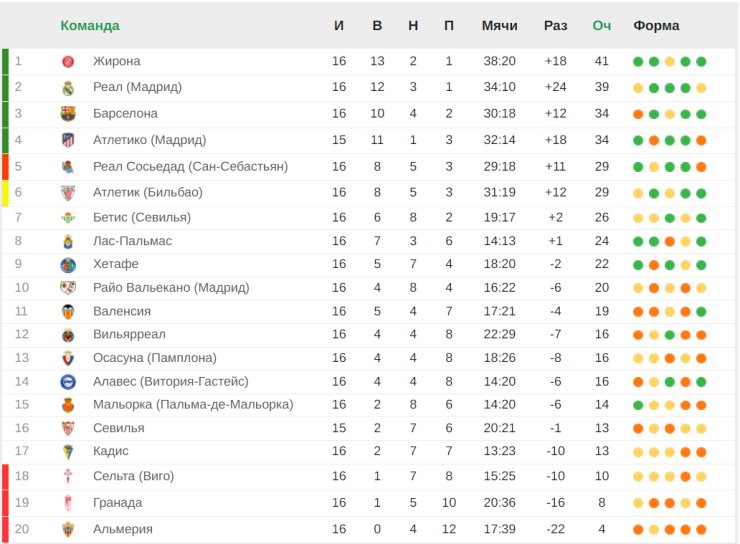Click the Athletic Bilbao crest icon

68,192
